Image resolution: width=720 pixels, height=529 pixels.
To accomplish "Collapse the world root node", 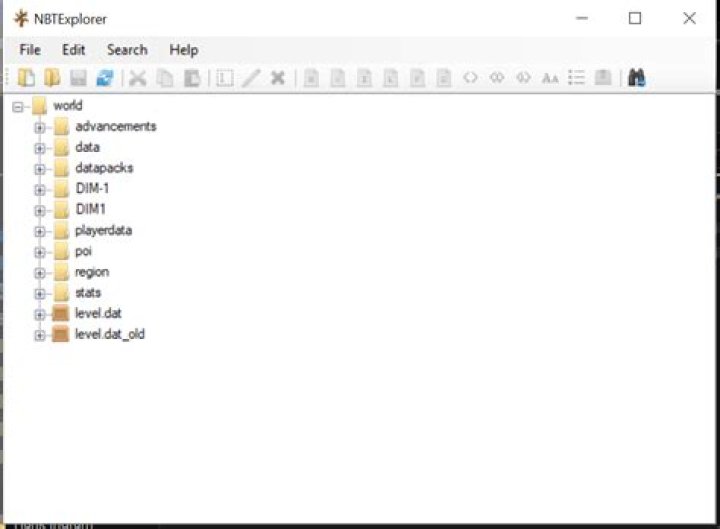I will click(x=17, y=107).
